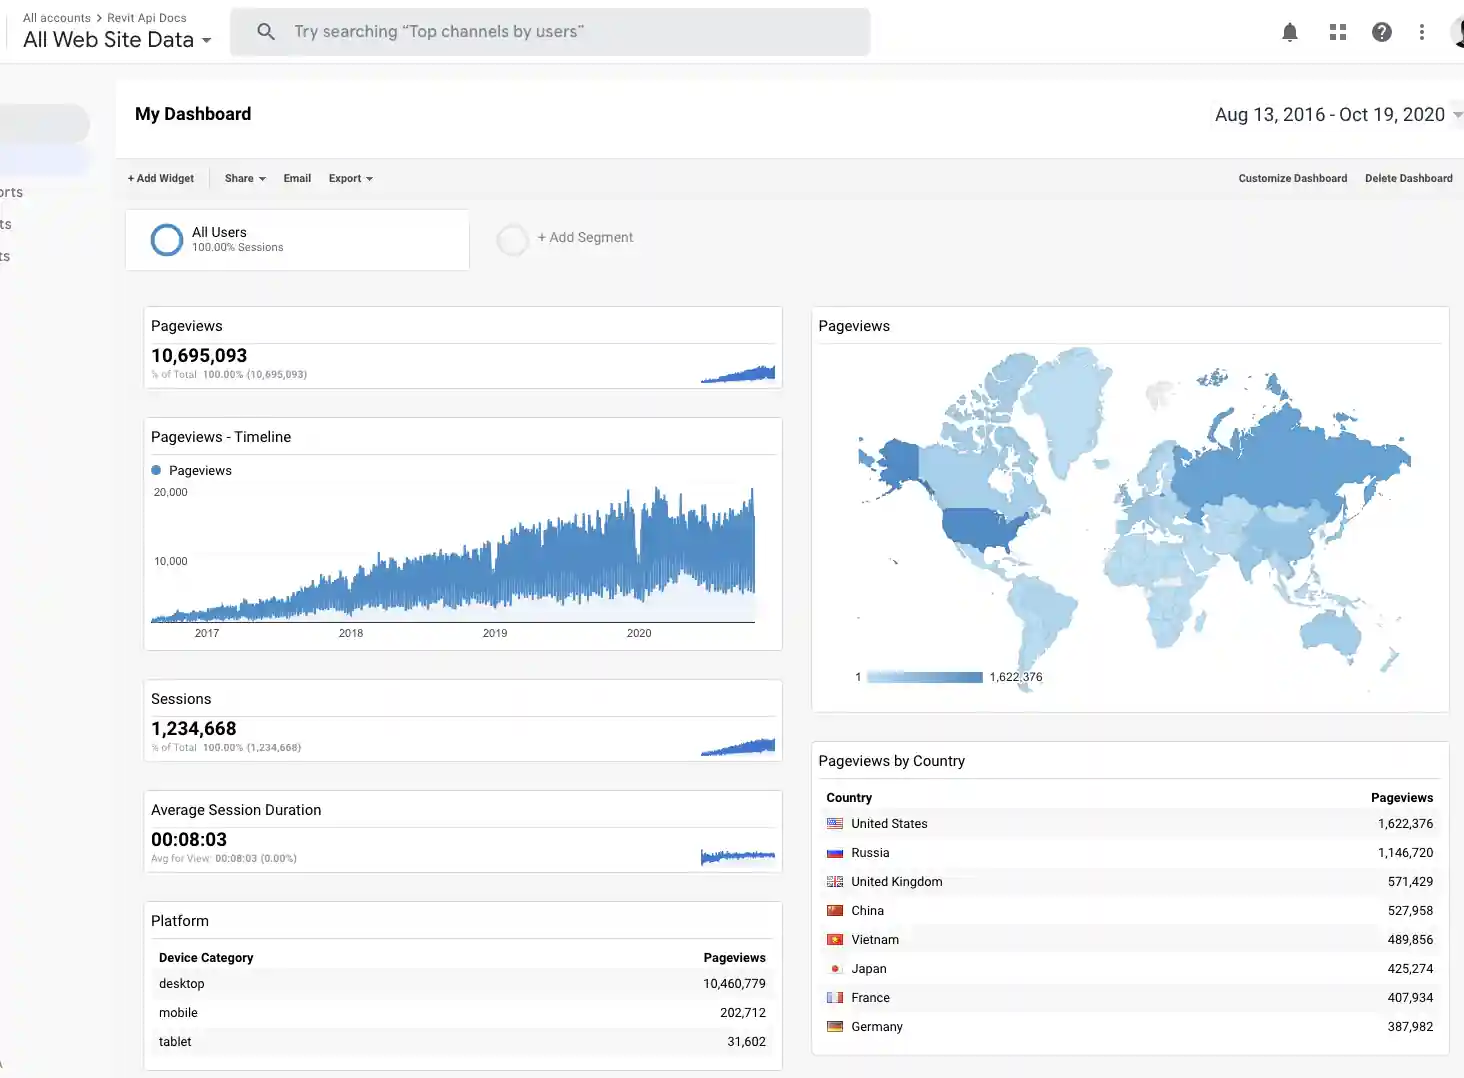Click the United States flag icon
The image size is (1464, 1078).
834,823
